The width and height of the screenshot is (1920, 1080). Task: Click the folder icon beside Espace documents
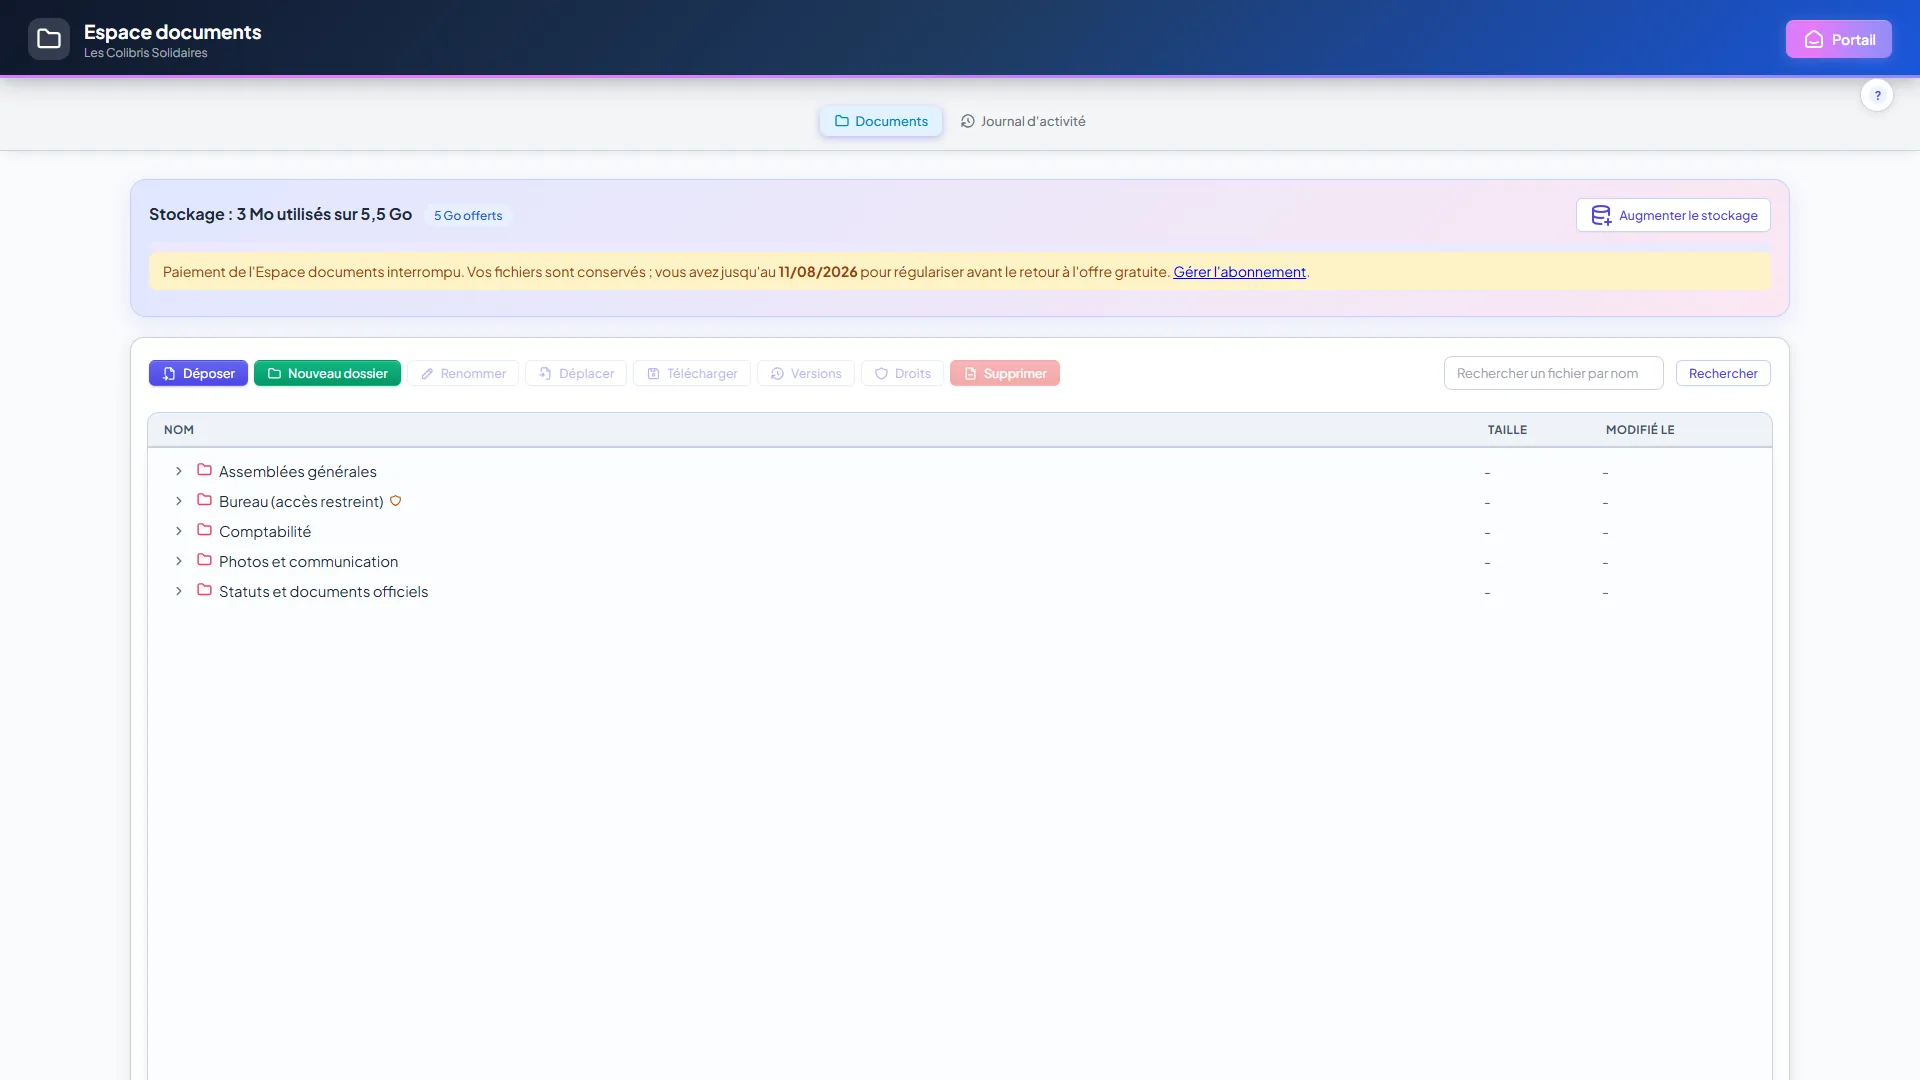pyautogui.click(x=49, y=39)
